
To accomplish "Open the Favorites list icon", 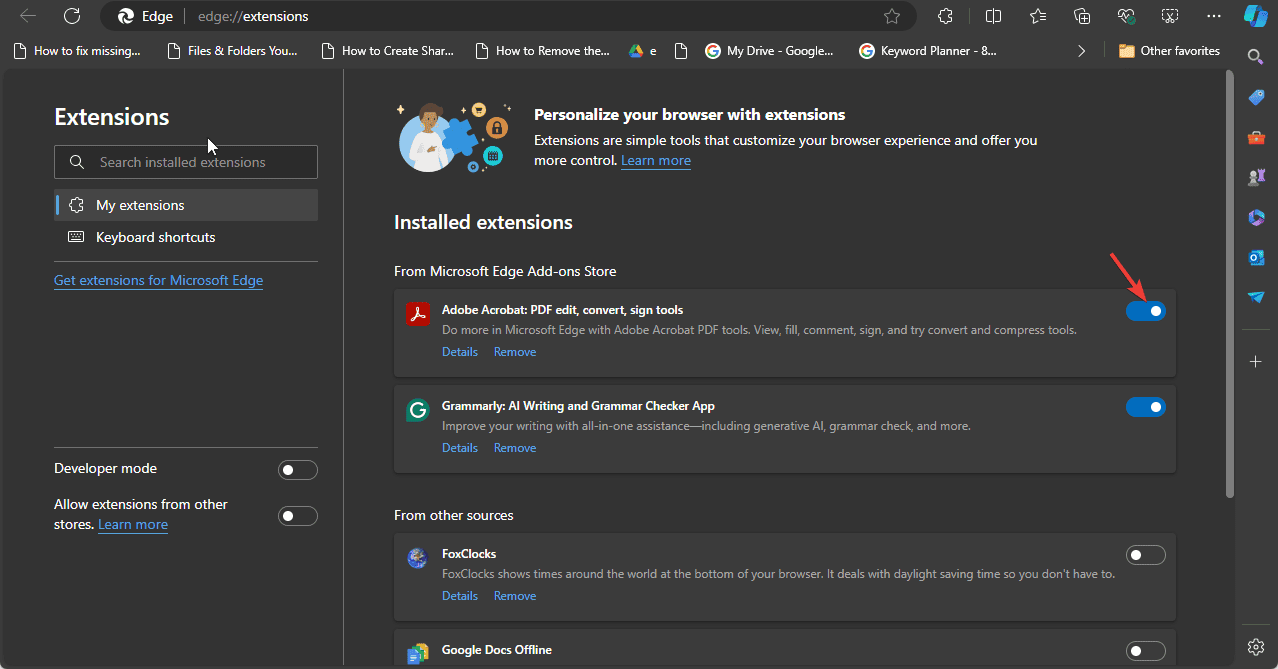I will (x=1038, y=16).
